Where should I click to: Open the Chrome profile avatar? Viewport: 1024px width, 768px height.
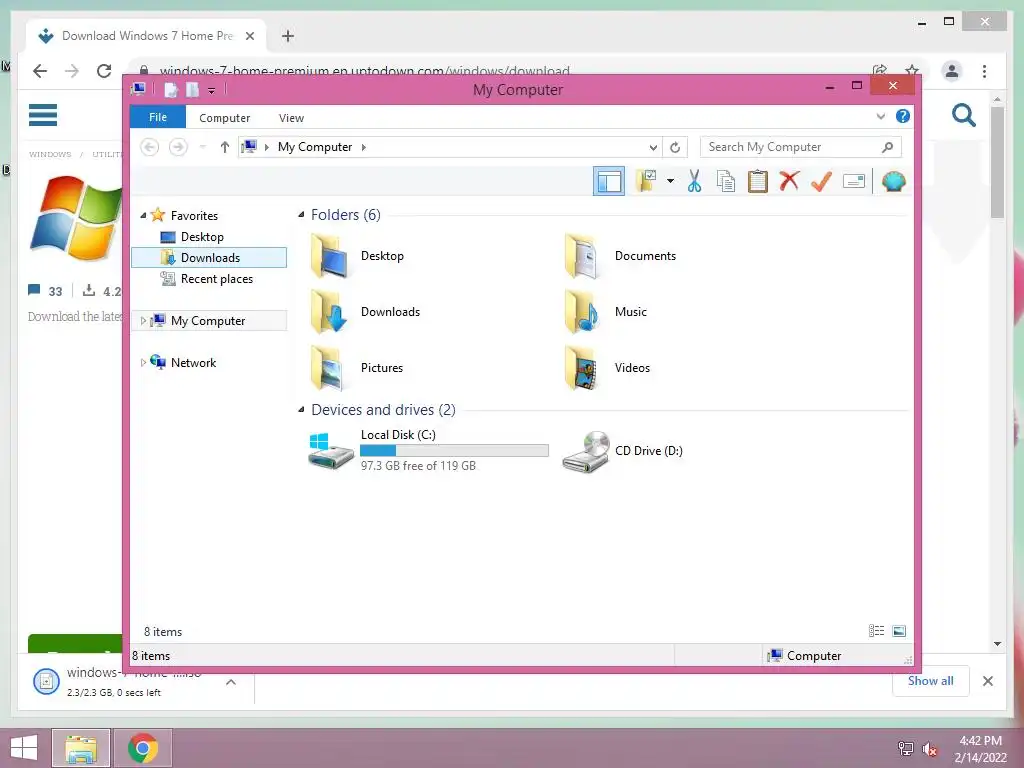pos(952,71)
